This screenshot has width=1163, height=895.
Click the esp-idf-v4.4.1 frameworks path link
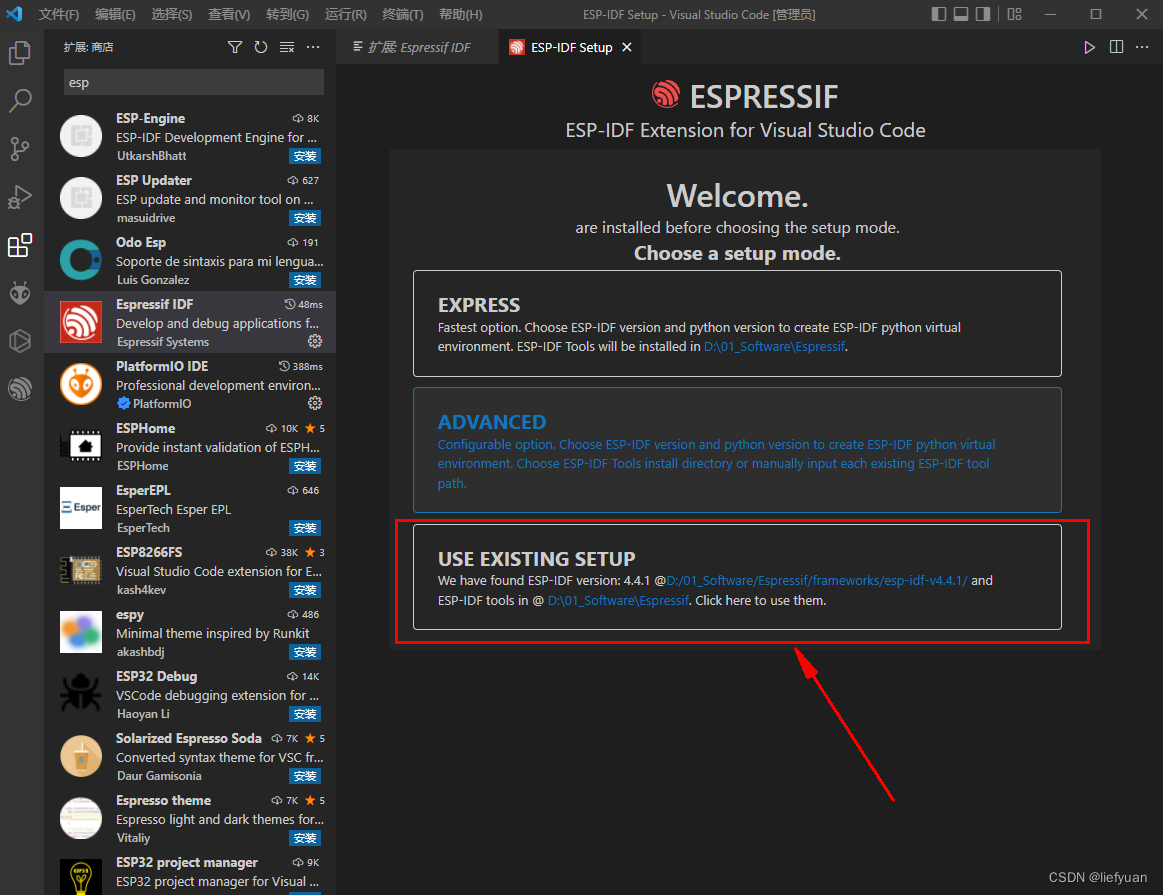(x=817, y=581)
